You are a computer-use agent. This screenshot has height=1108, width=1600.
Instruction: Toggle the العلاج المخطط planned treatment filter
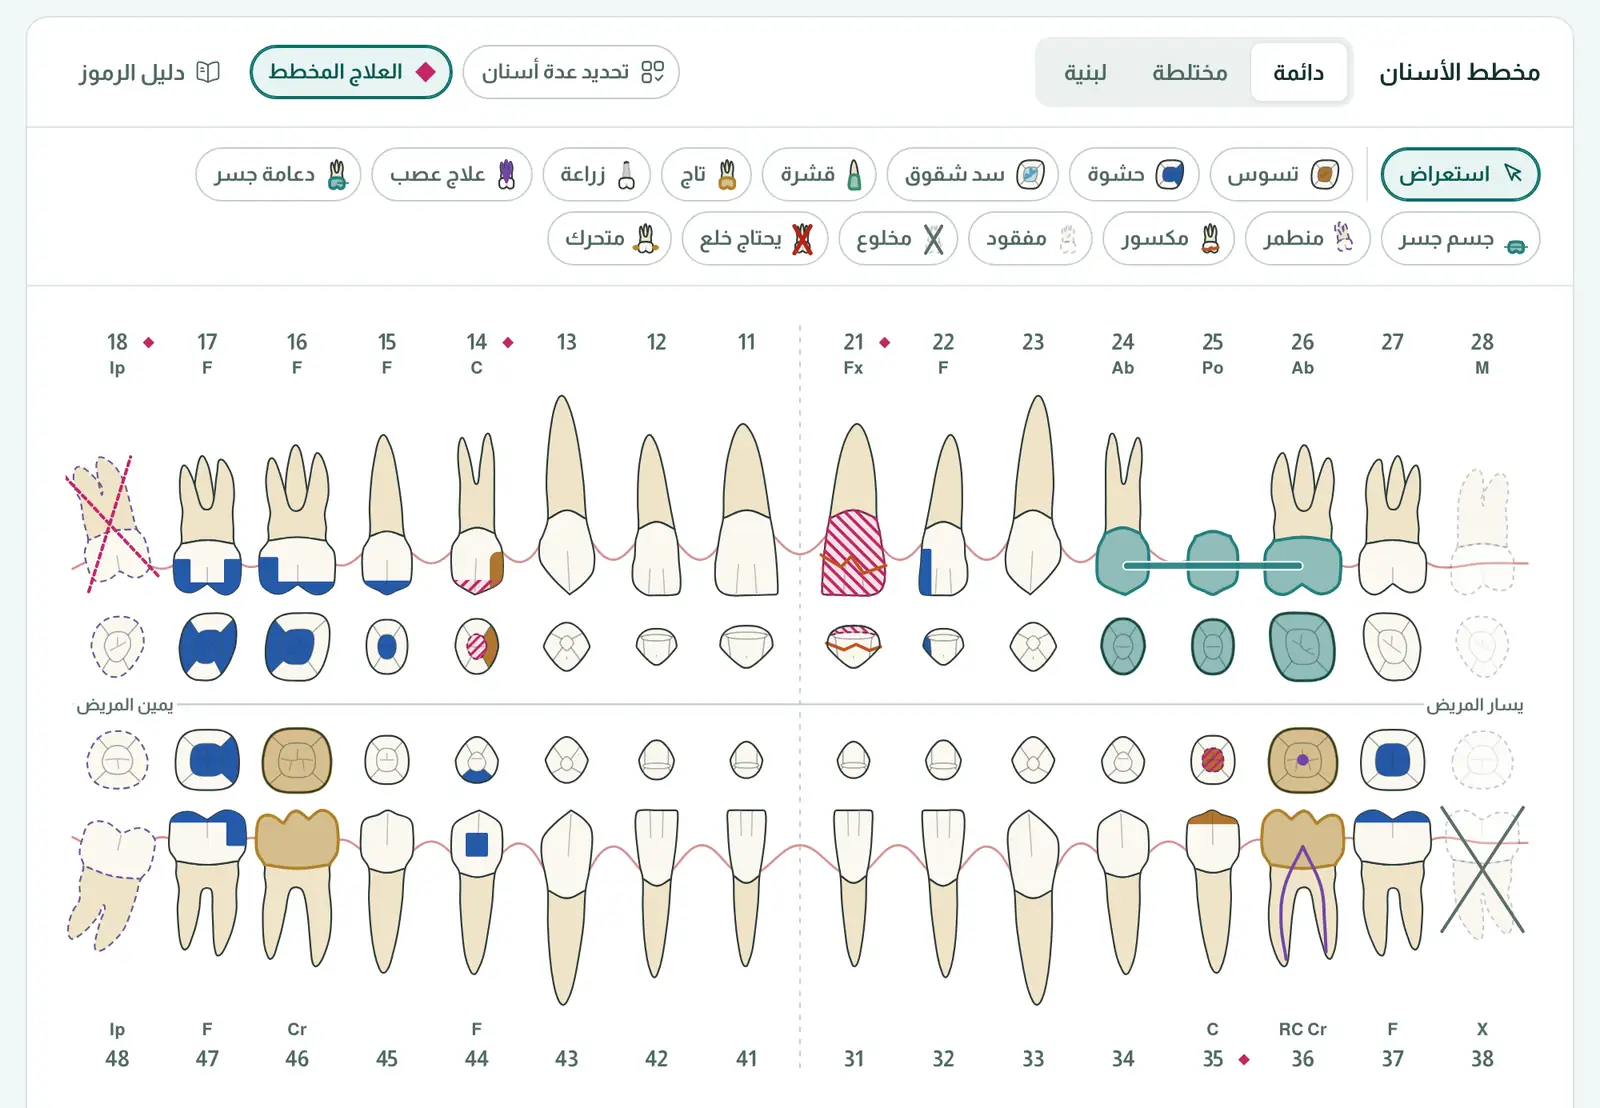pos(351,72)
